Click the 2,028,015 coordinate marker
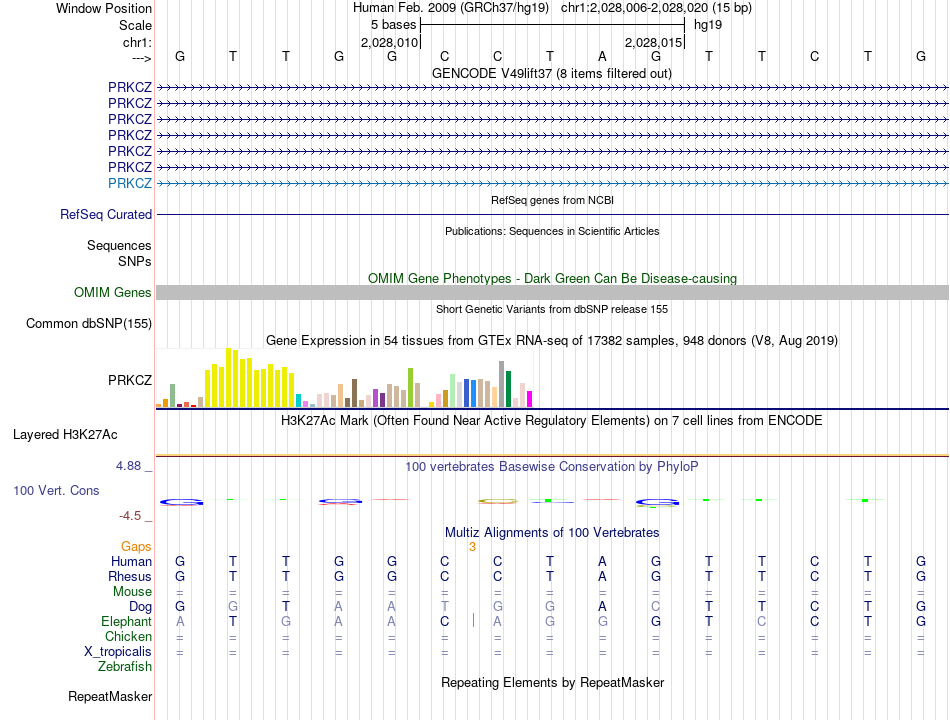The image size is (950, 720). (653, 42)
